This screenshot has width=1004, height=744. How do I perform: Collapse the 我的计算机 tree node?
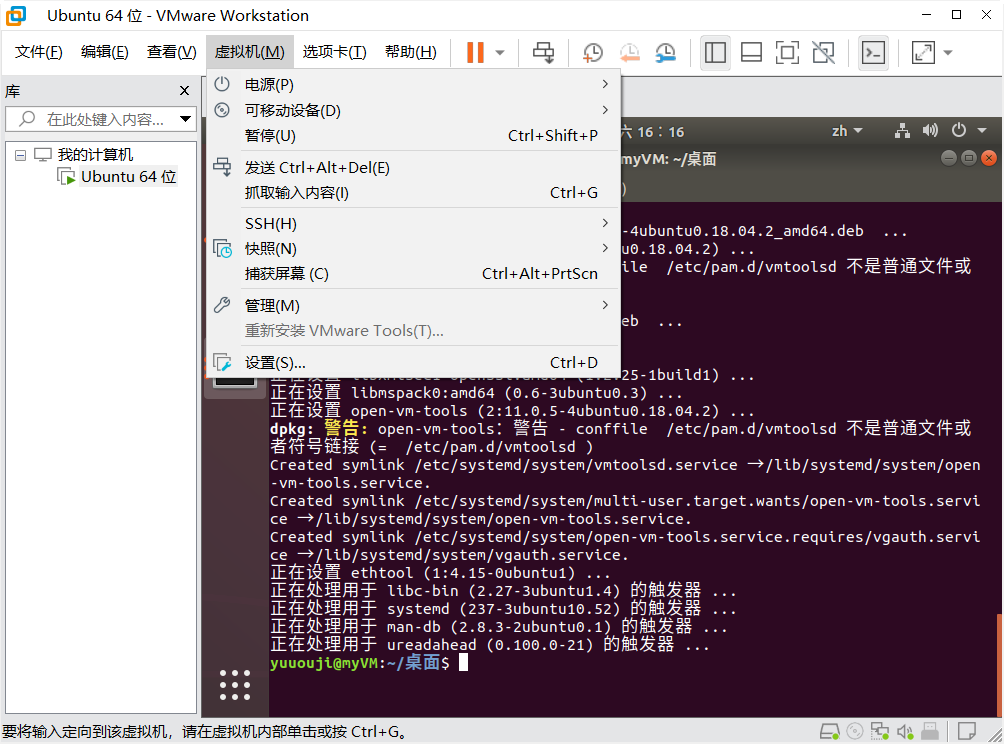tap(20, 155)
